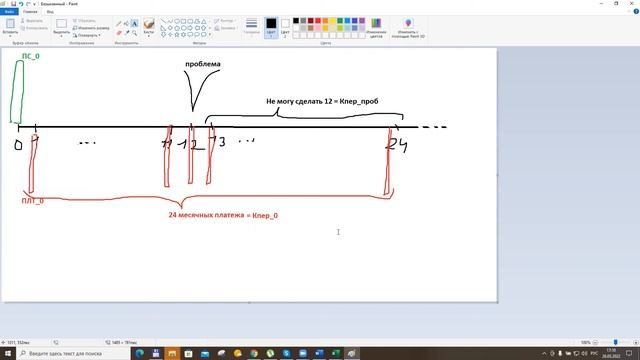Select the Eraser tool
The height and width of the screenshot is (360, 640).
coord(119,33)
